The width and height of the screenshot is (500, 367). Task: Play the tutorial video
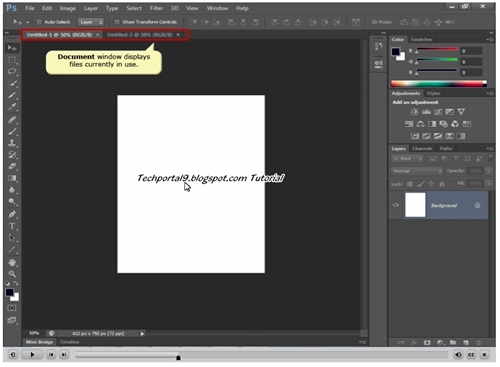point(32,355)
